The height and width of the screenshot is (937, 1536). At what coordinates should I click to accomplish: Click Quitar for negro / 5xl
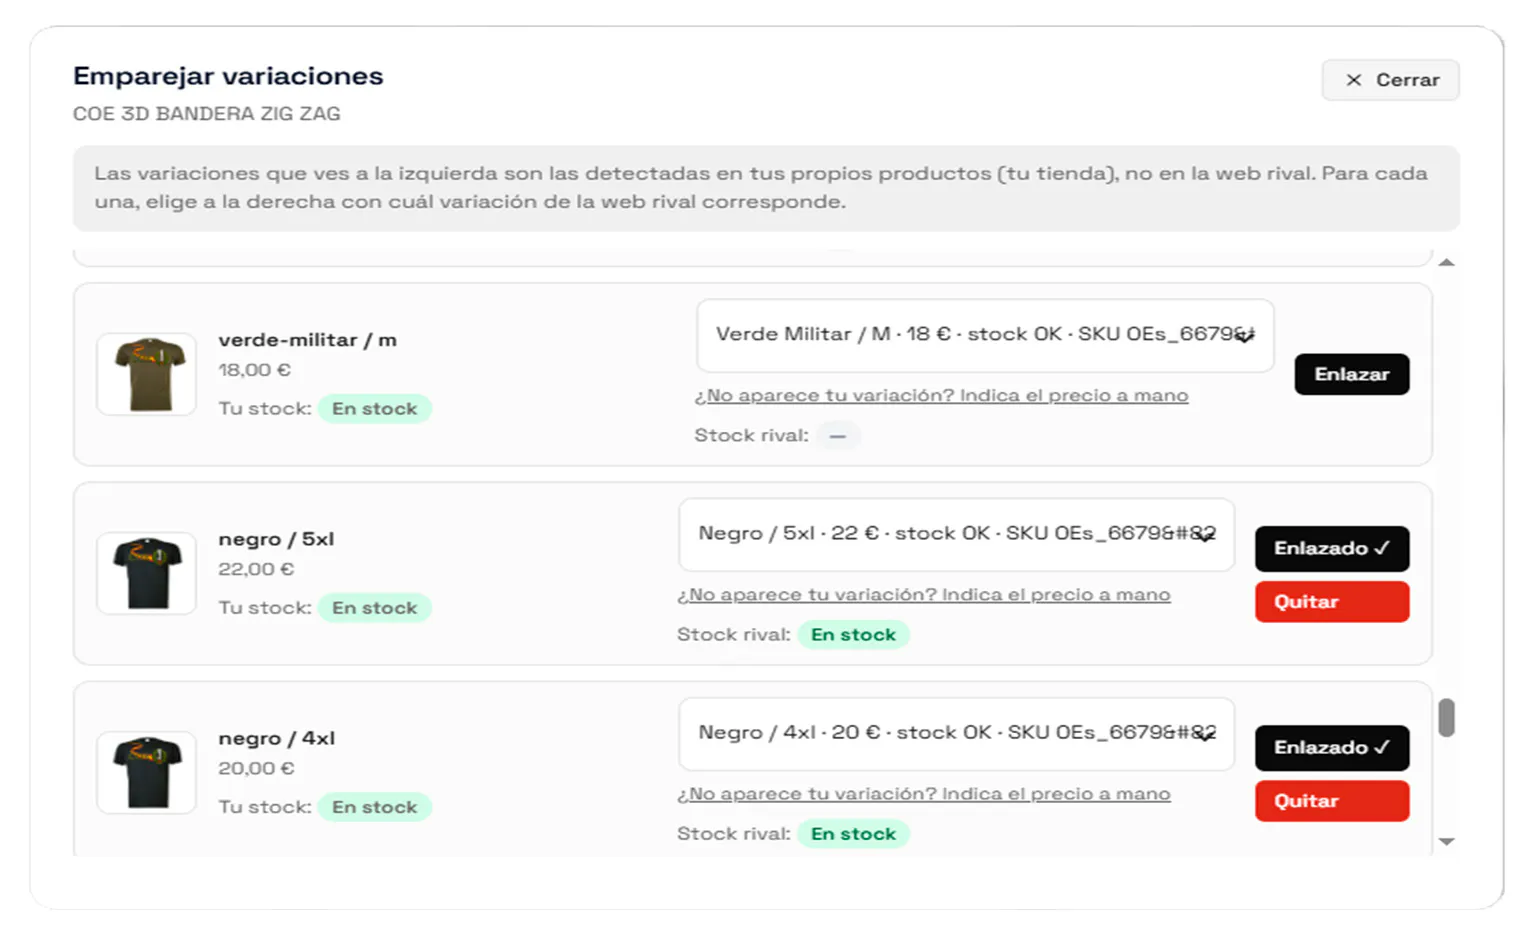1332,602
